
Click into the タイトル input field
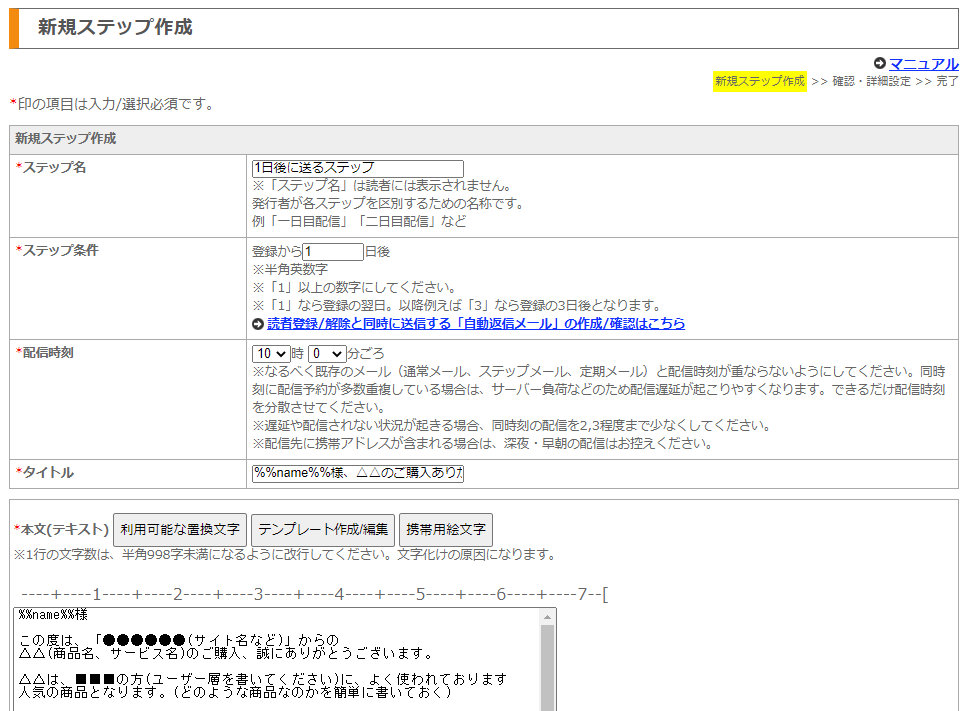click(357, 473)
